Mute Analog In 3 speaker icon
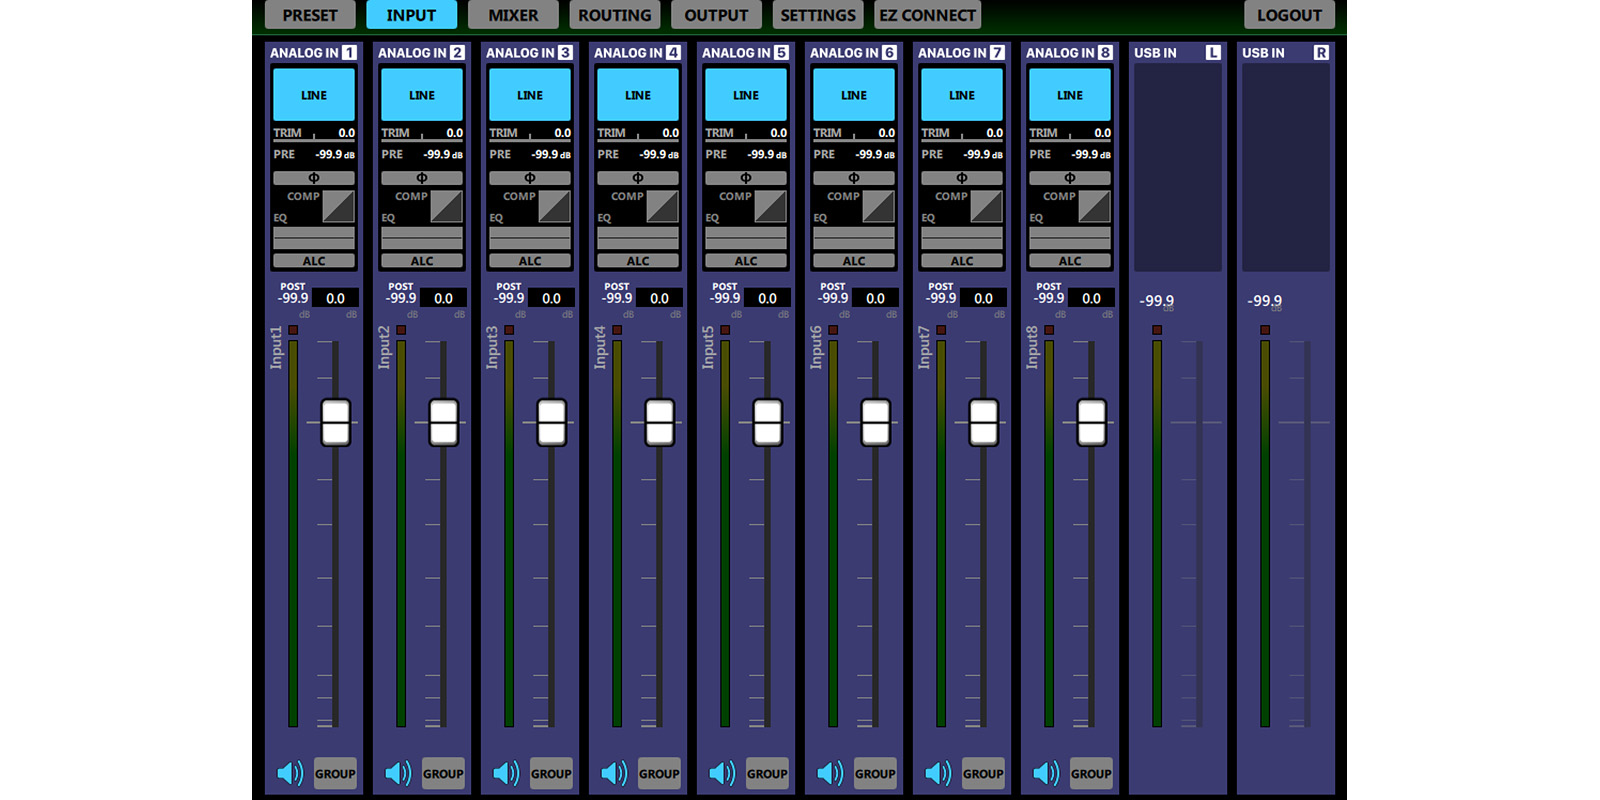The image size is (1600, 800). (506, 773)
